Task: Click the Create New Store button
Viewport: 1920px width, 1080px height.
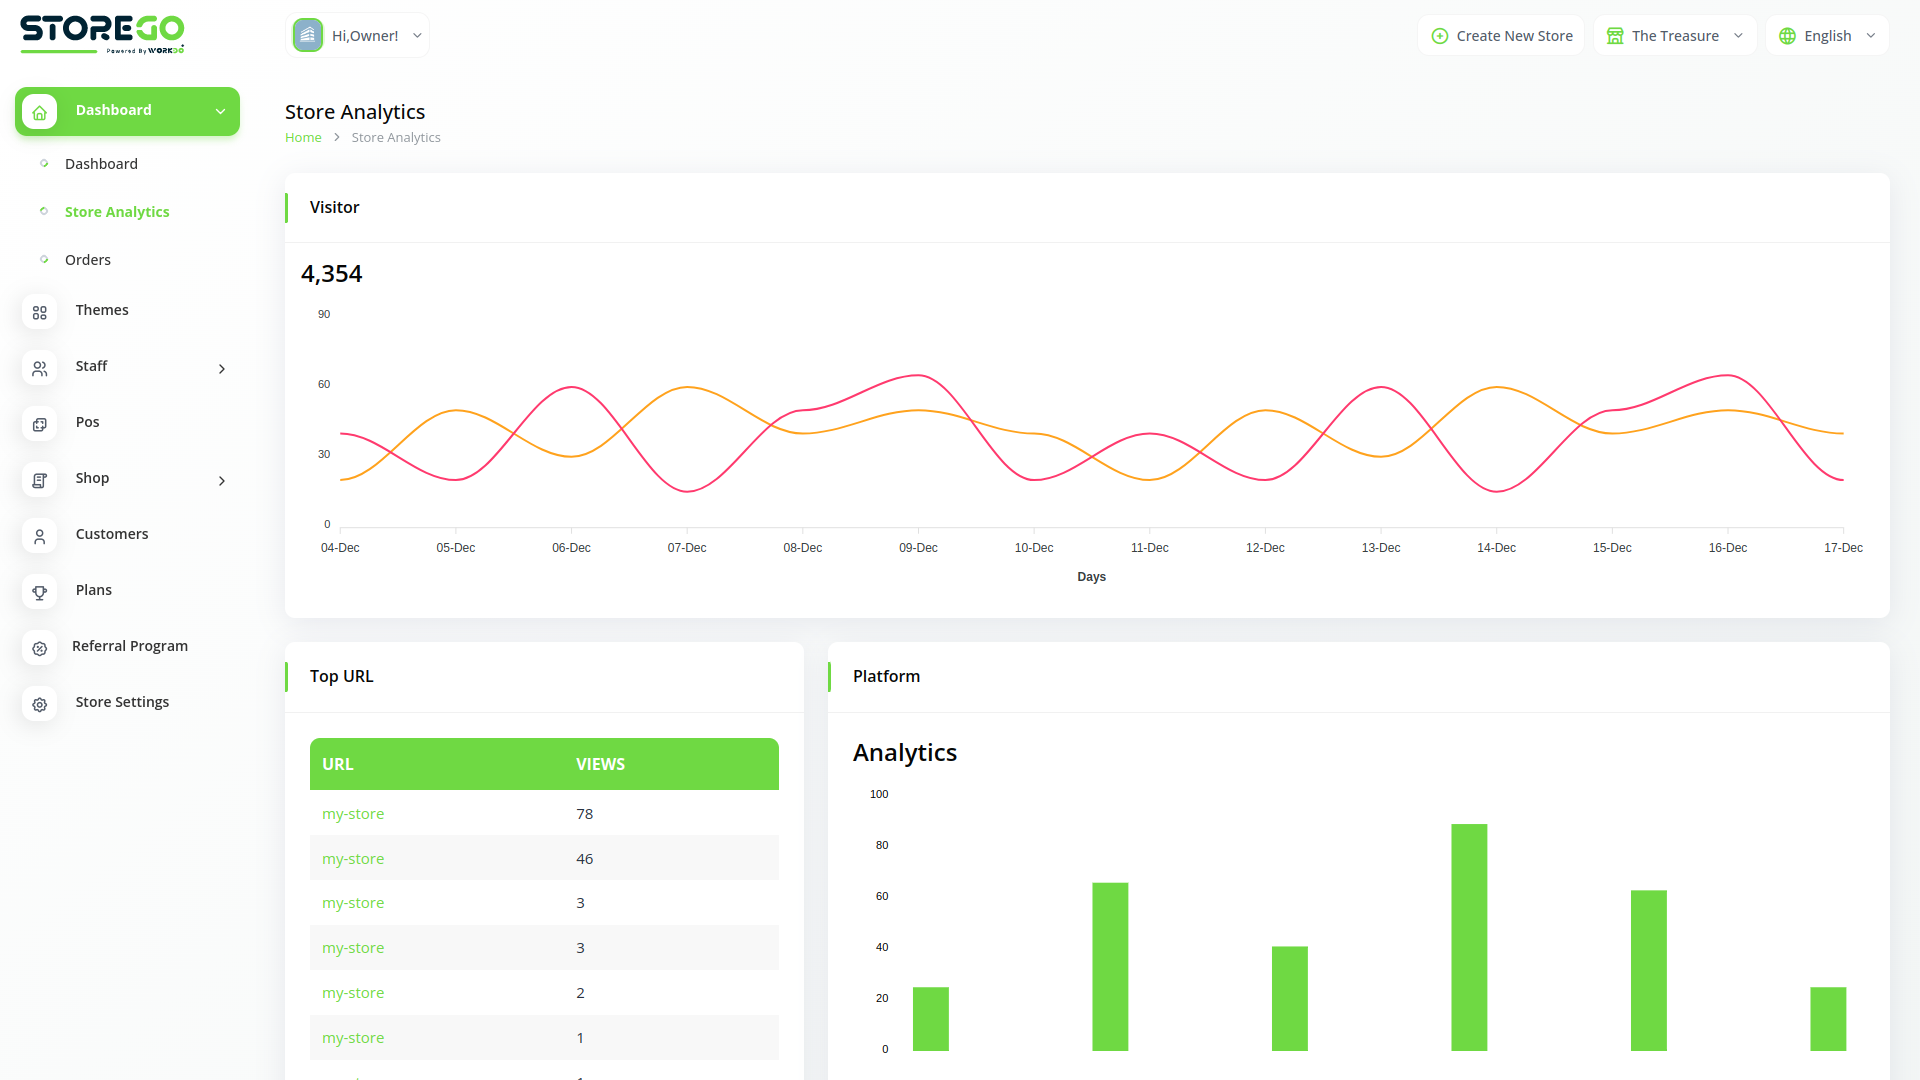Action: [1500, 35]
